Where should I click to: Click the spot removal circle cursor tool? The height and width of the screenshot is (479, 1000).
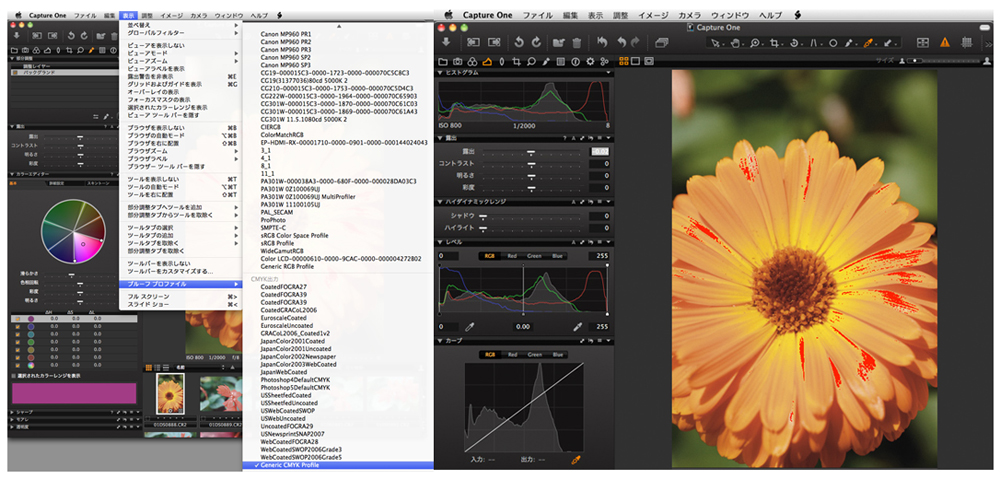(x=832, y=43)
